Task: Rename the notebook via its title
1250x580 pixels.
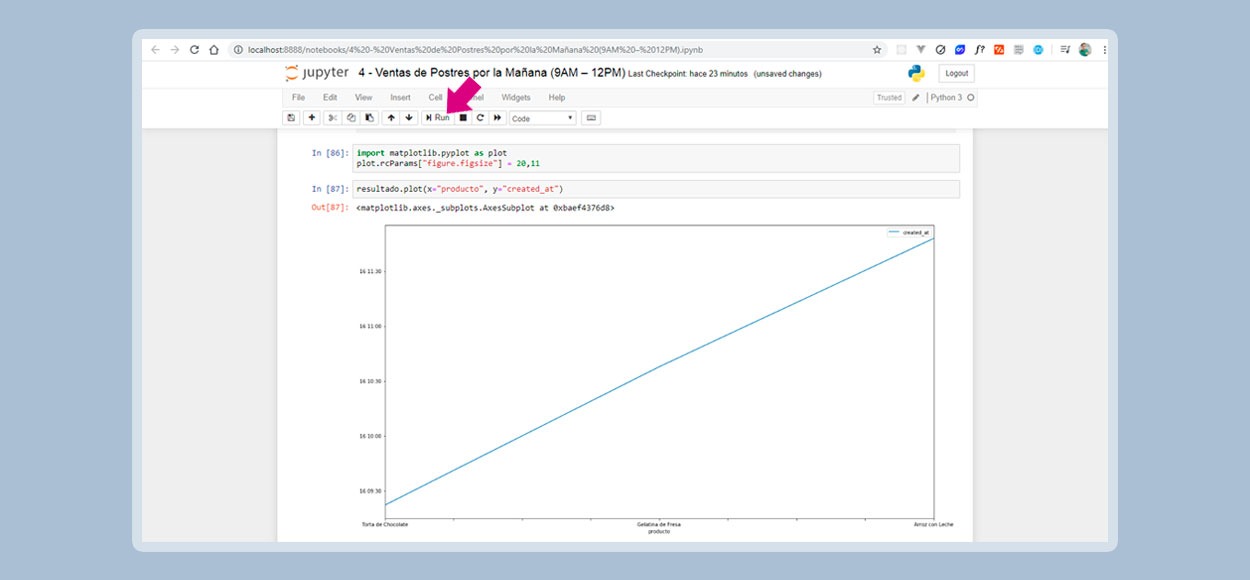Action: tap(491, 73)
